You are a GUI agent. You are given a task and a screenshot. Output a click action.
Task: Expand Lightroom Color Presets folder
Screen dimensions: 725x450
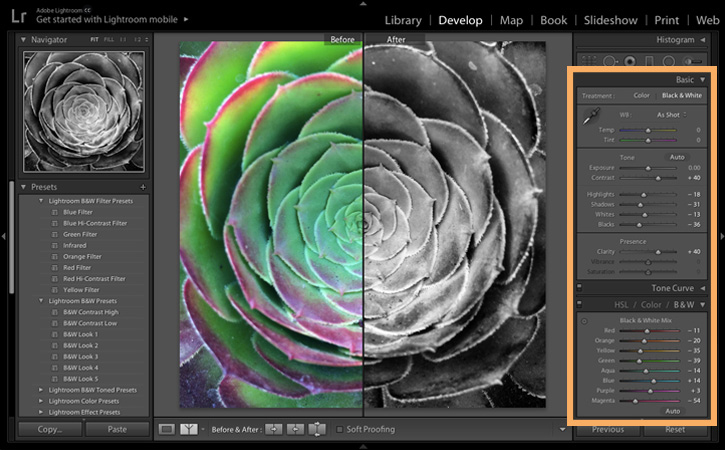(x=41, y=401)
